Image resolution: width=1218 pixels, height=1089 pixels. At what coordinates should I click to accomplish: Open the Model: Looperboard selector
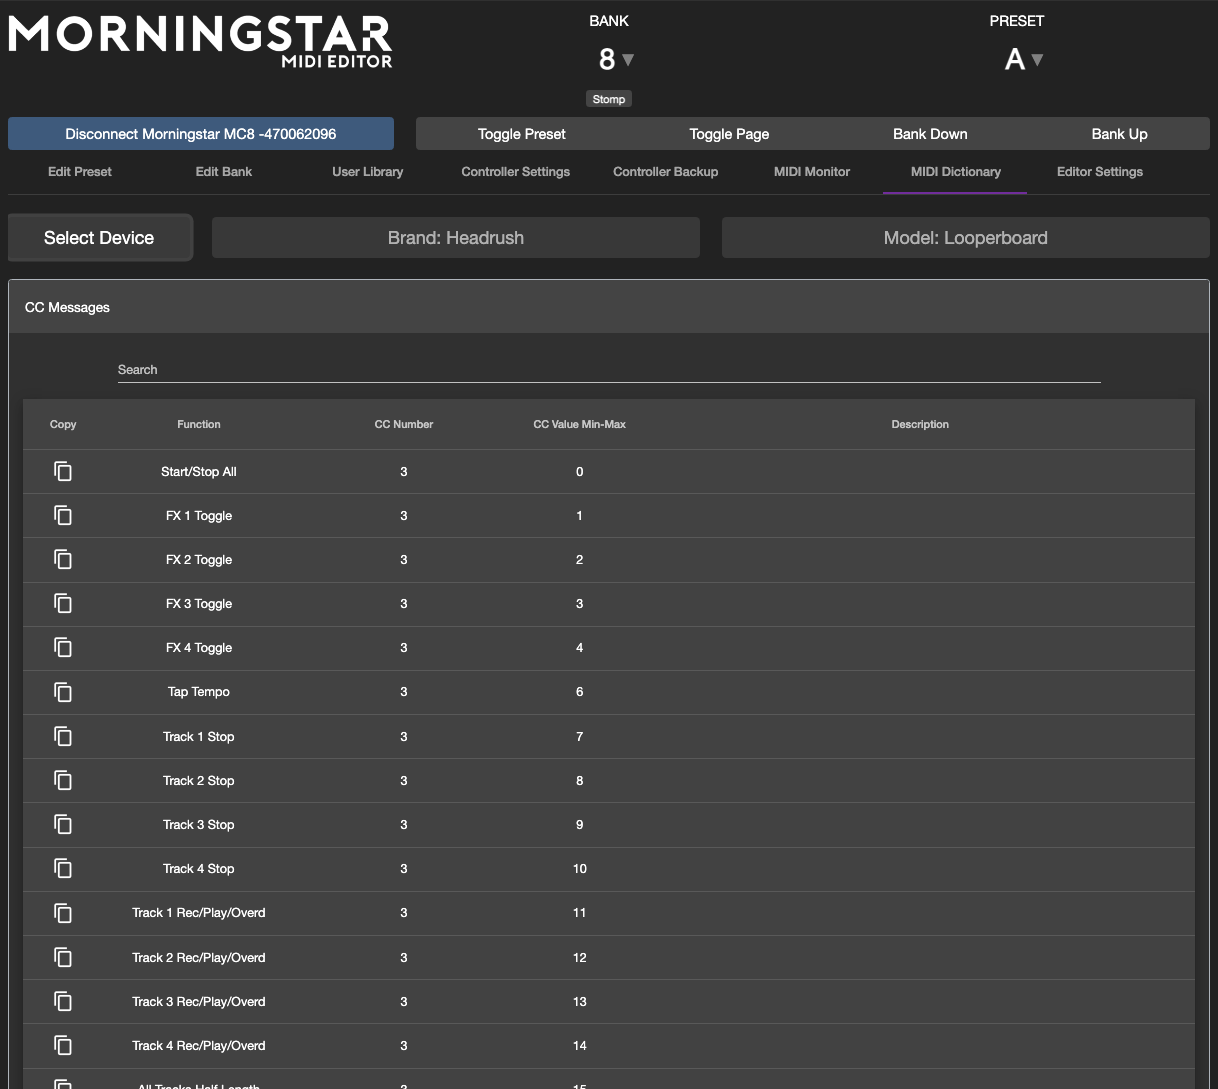965,238
